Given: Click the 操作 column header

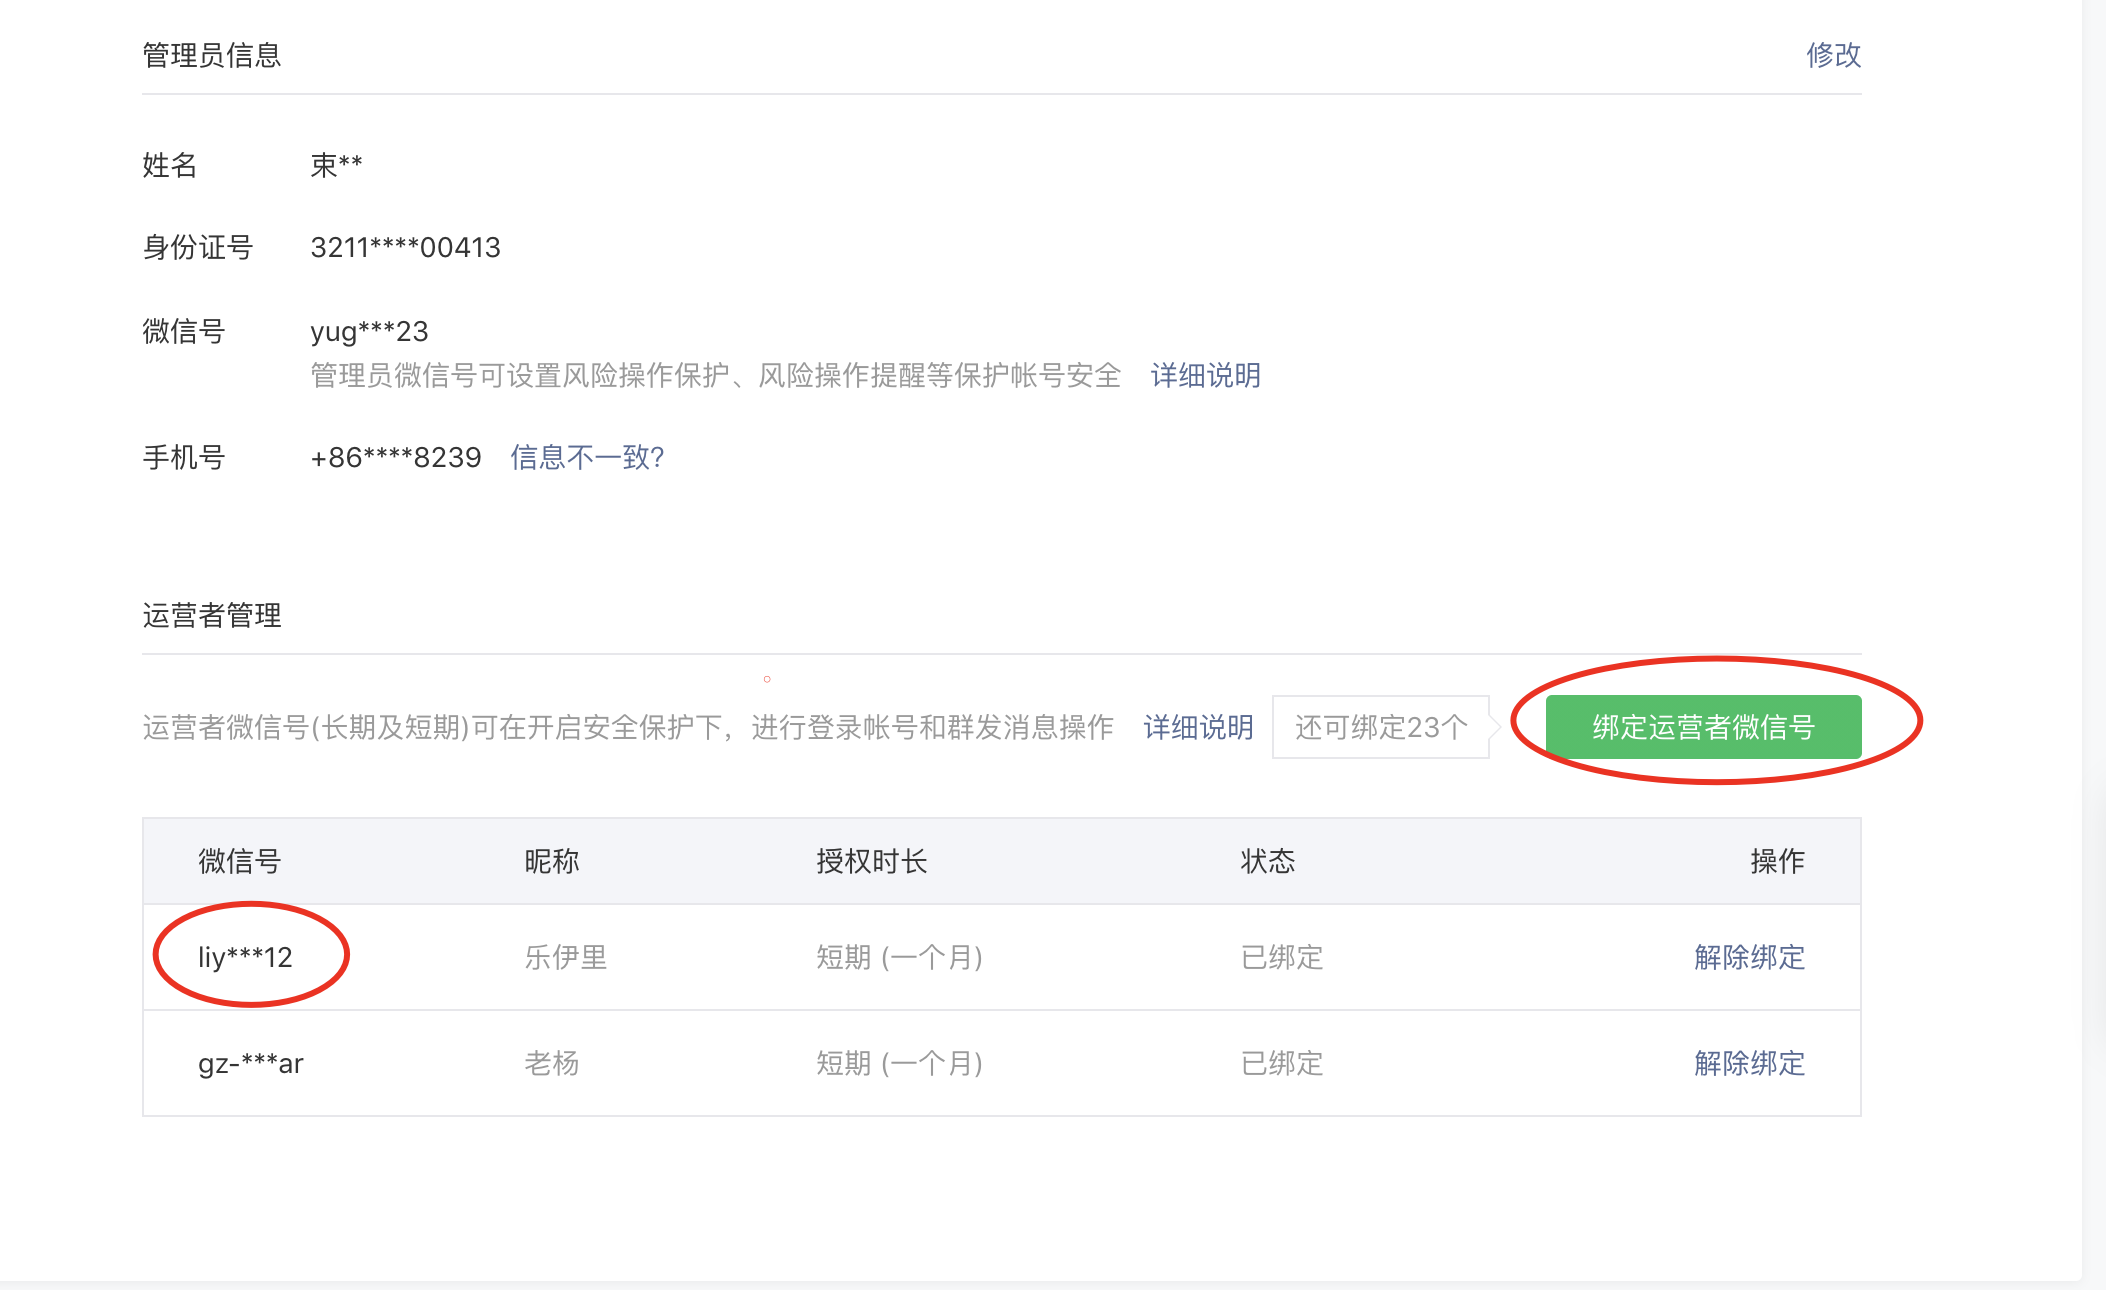Looking at the screenshot, I should point(1777,861).
